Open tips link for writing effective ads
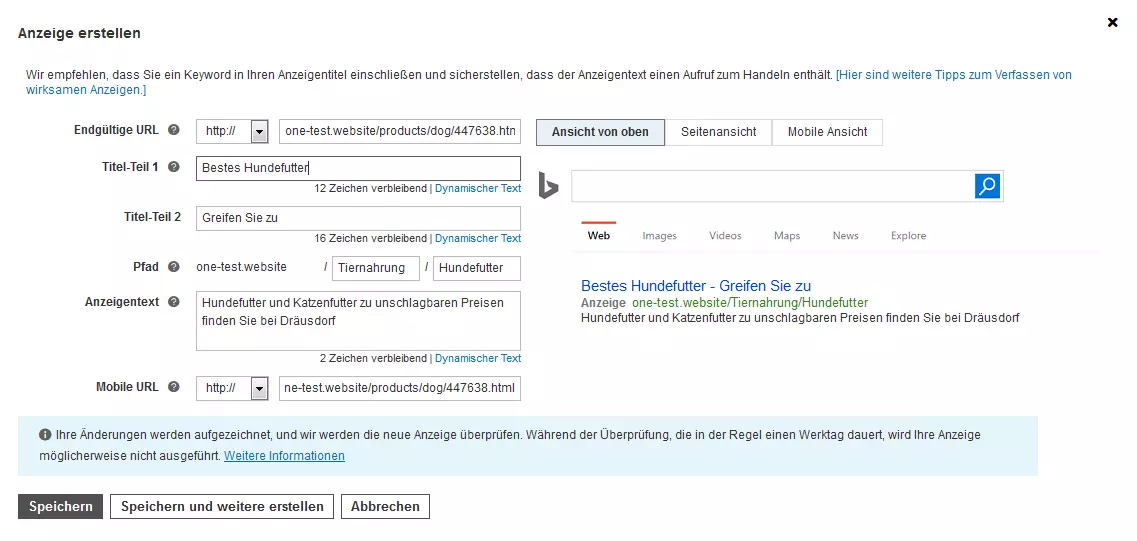 (x=548, y=82)
